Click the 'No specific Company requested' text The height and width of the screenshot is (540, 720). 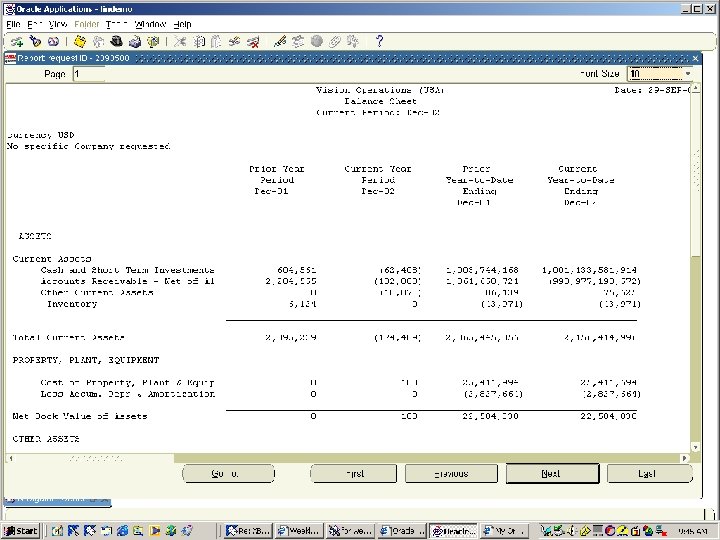click(x=89, y=146)
